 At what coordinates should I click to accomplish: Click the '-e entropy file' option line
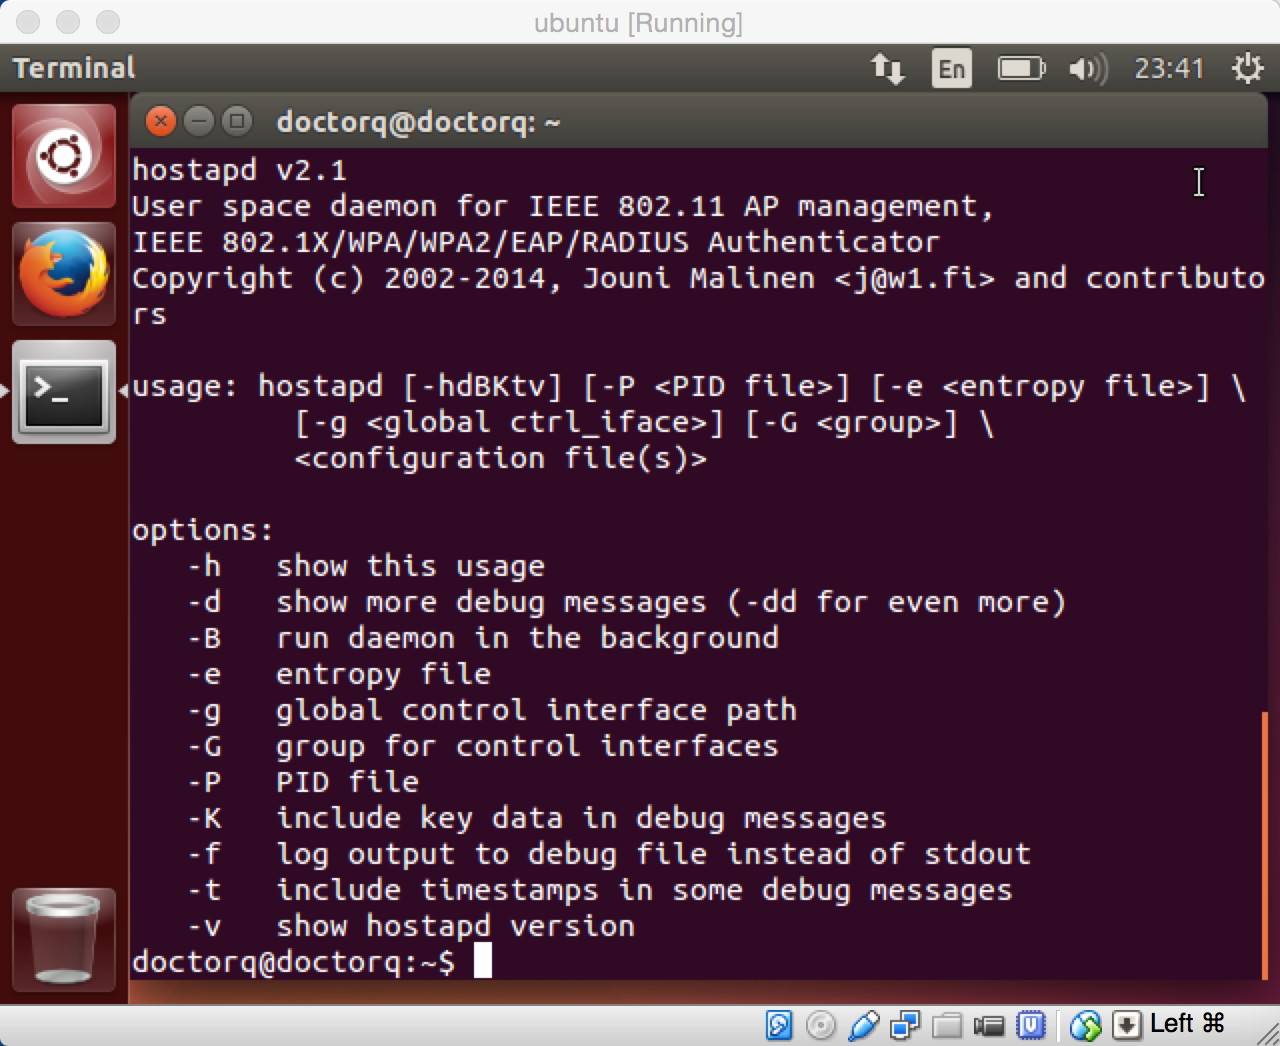(339, 674)
